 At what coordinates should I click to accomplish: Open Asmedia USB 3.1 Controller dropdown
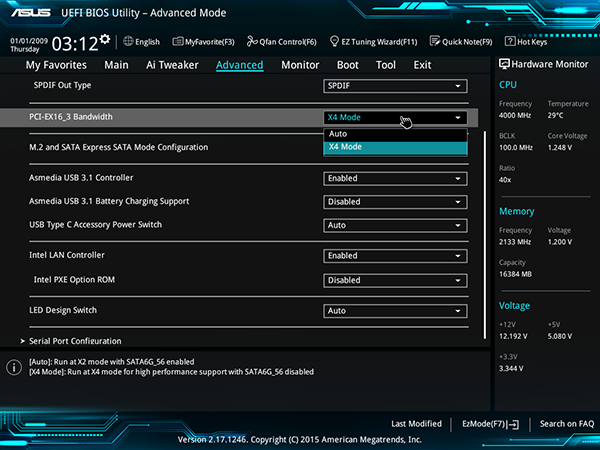395,179
